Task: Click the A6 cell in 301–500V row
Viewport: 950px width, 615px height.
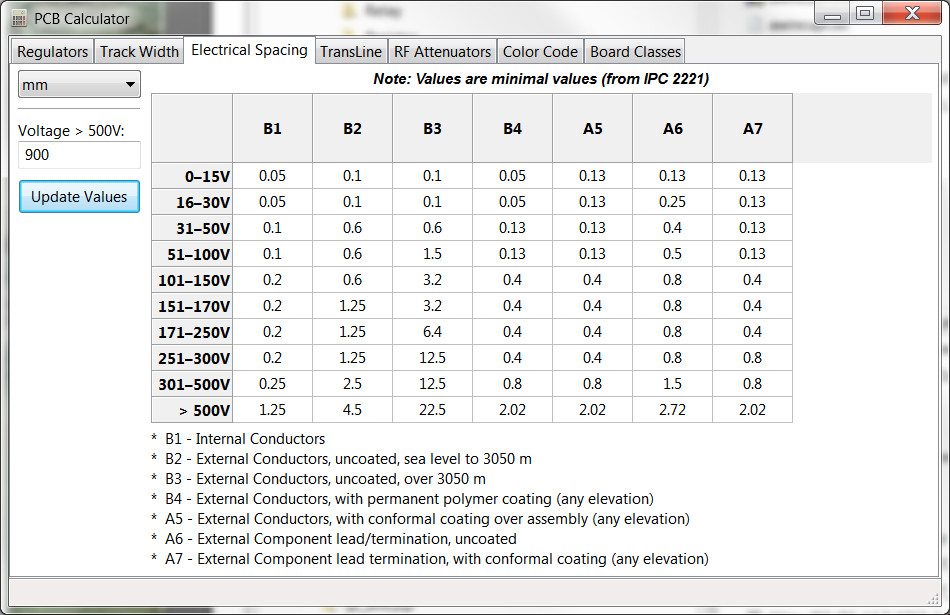Action: (672, 384)
